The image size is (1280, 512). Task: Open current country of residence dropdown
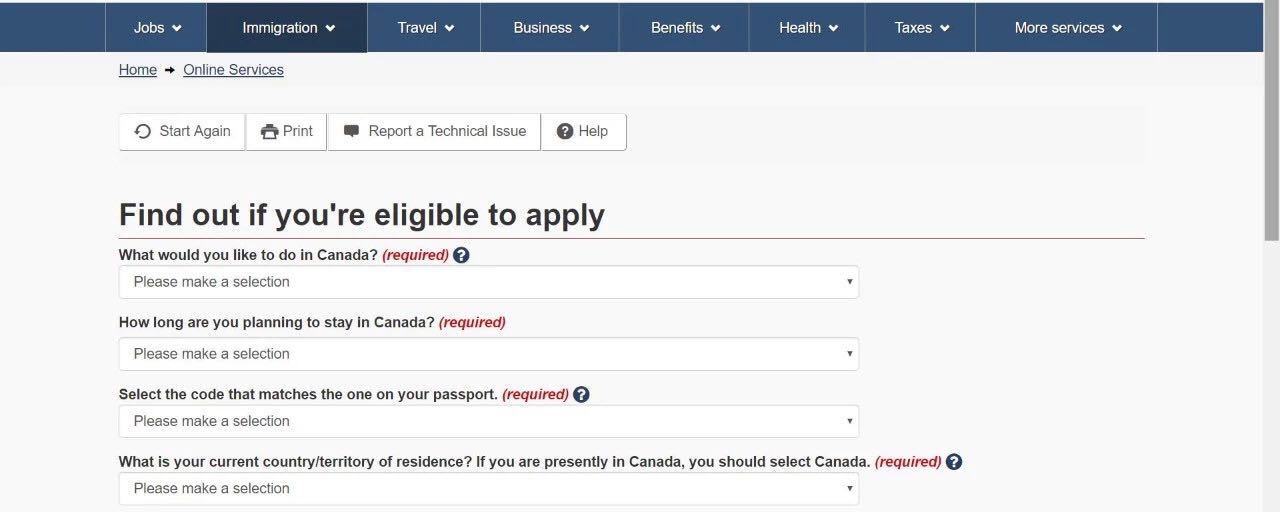(x=488, y=489)
